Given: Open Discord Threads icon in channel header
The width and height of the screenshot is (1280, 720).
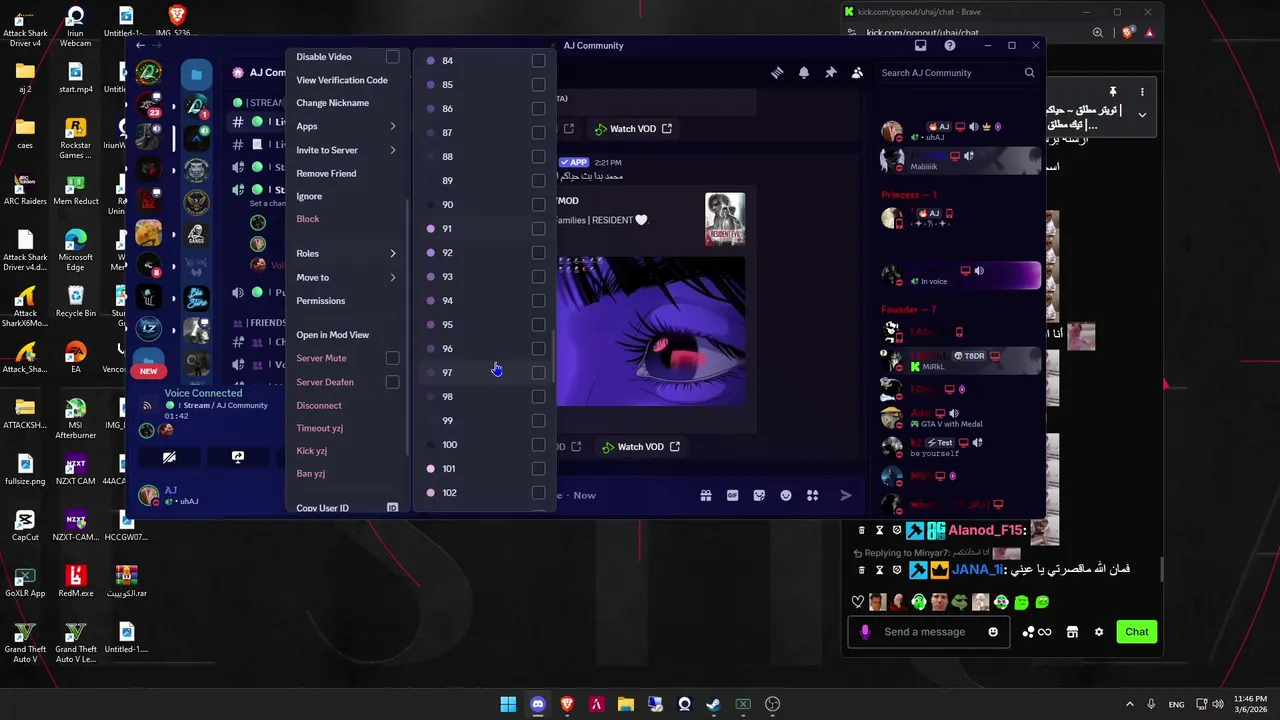Looking at the screenshot, I should [x=777, y=72].
